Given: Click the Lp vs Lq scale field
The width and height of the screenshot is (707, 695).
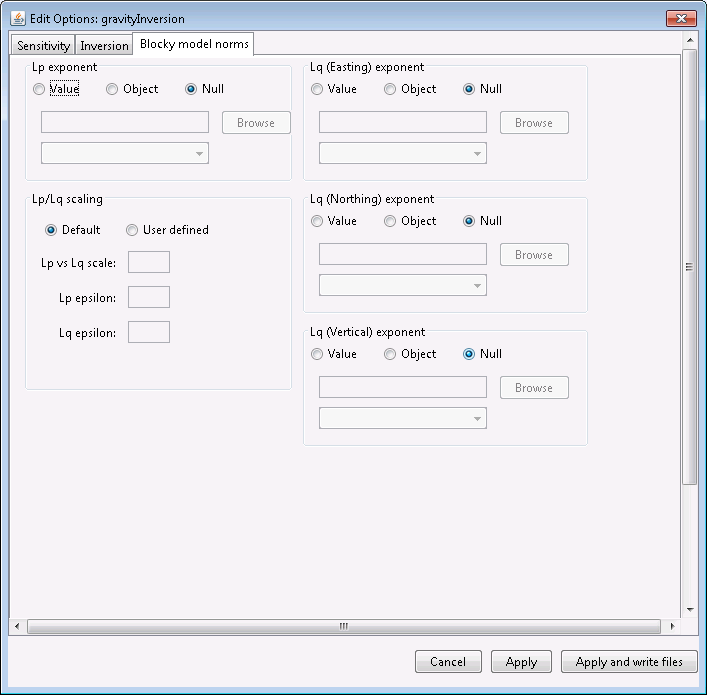Looking at the screenshot, I should coord(149,262).
